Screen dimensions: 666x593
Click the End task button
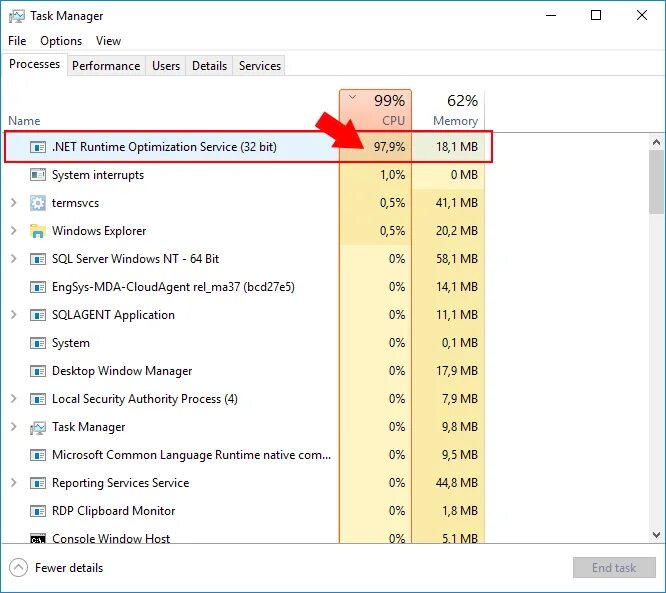(x=614, y=568)
